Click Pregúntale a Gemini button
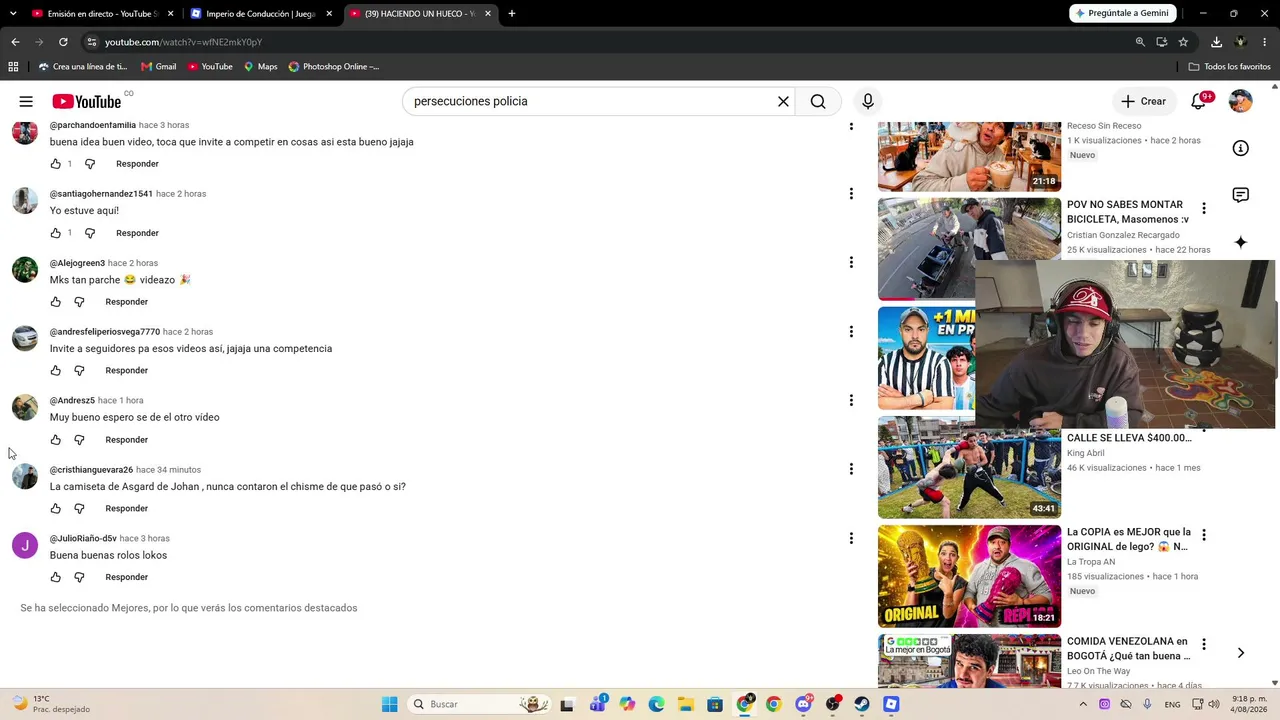The height and width of the screenshot is (720, 1280). (1122, 13)
